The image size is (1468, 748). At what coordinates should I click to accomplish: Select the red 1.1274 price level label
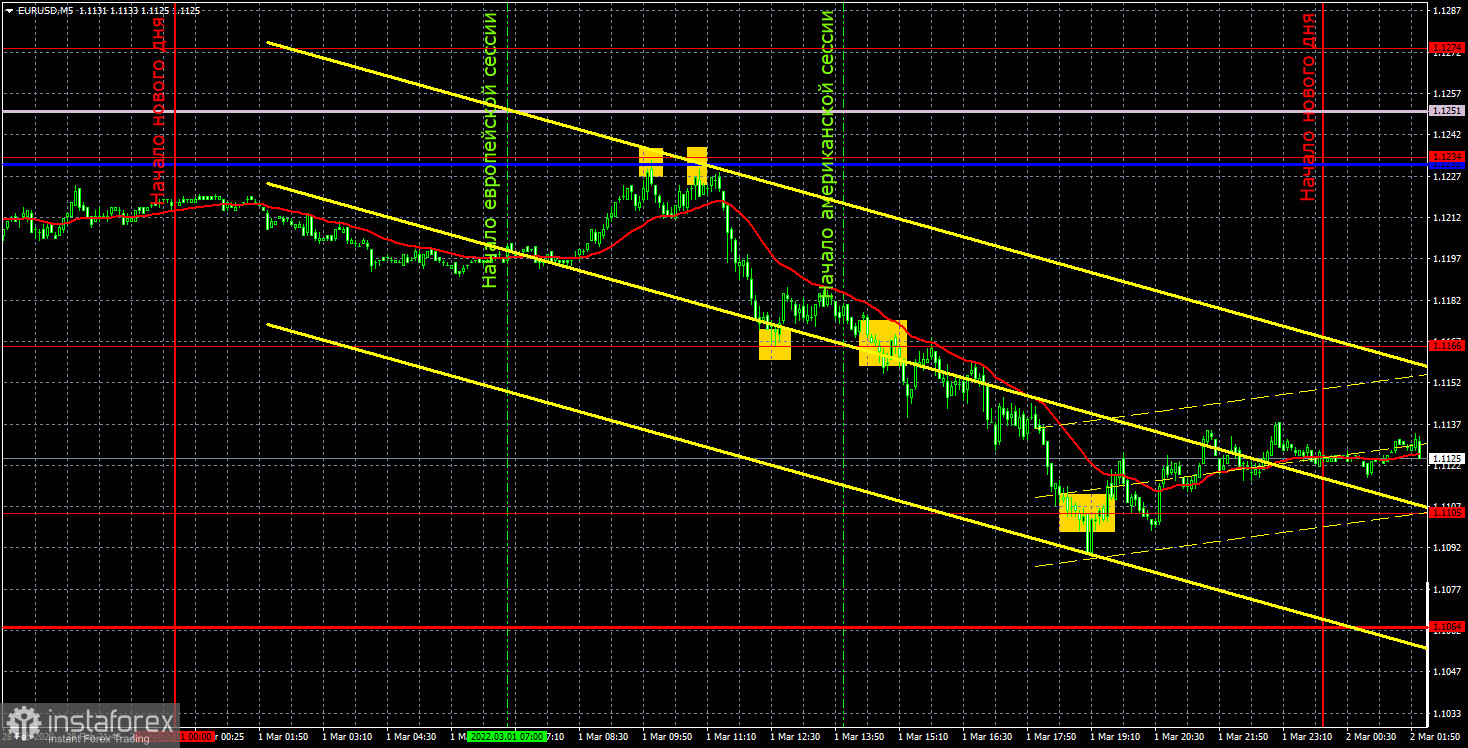click(x=1447, y=47)
